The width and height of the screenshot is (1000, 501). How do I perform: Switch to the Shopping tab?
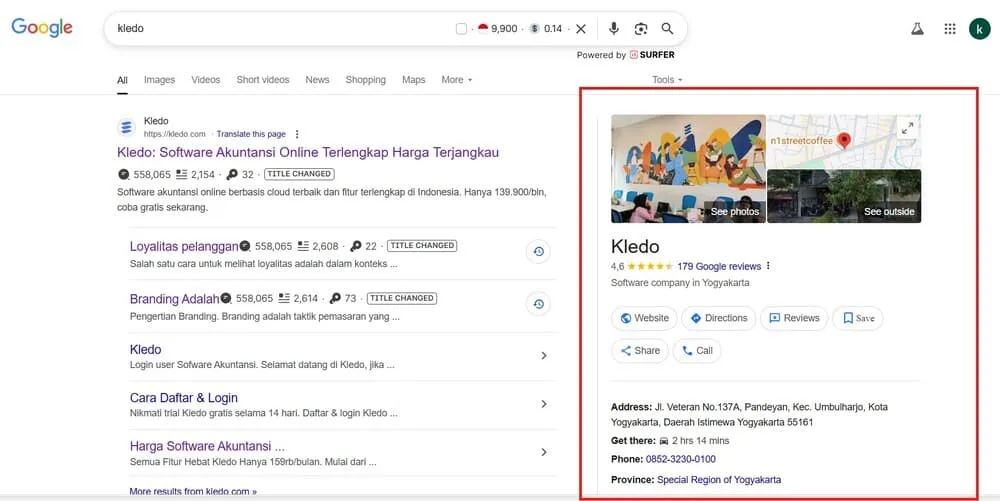tap(365, 80)
